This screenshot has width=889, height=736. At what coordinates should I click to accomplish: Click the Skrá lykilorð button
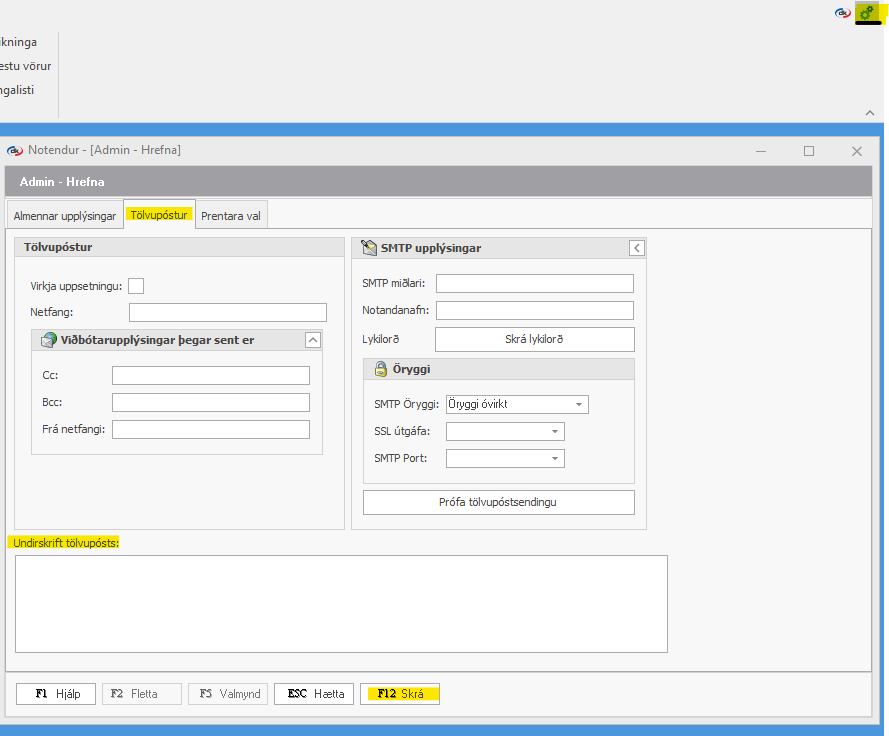[x=534, y=339]
